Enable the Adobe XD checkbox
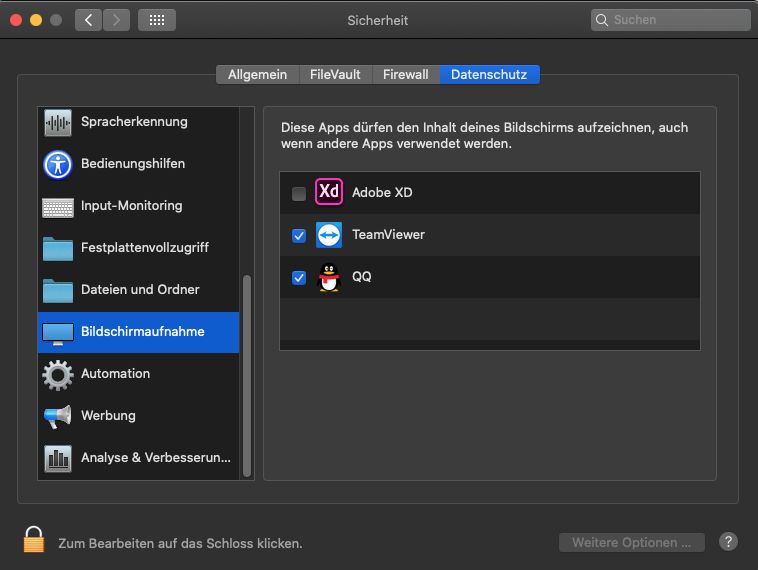The width and height of the screenshot is (758, 570). (299, 194)
